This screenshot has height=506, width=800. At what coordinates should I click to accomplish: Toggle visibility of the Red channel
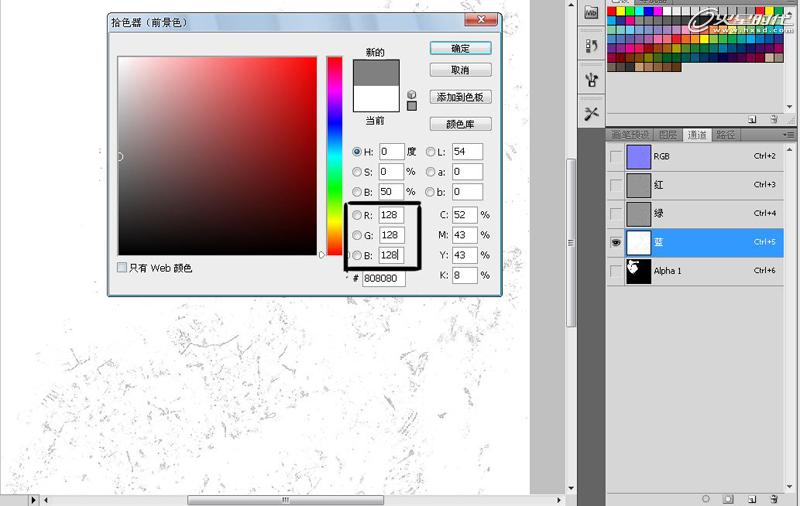point(616,185)
